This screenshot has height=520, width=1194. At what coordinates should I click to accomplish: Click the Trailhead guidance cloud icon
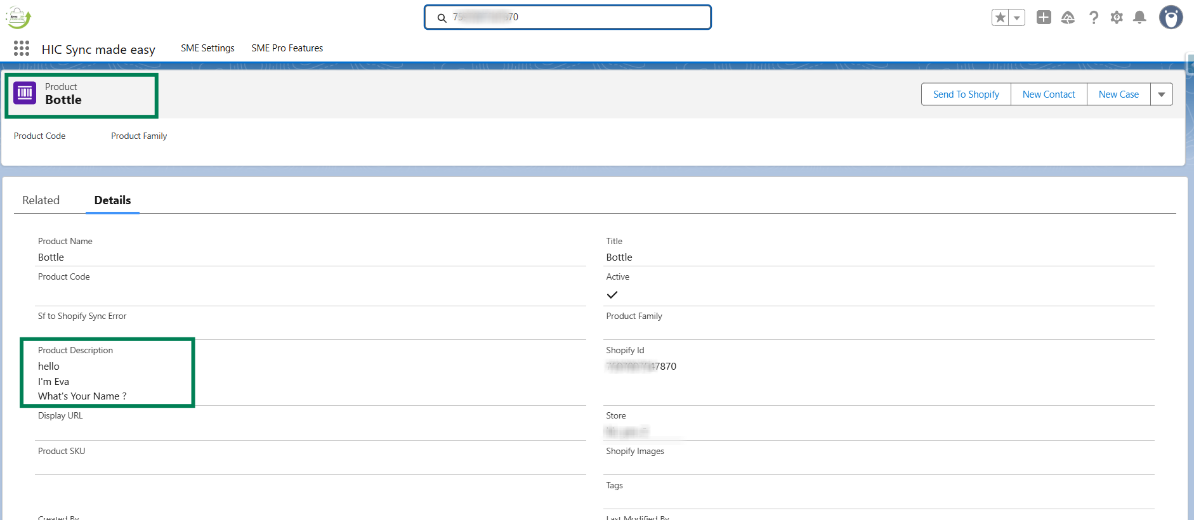[x=1068, y=17]
